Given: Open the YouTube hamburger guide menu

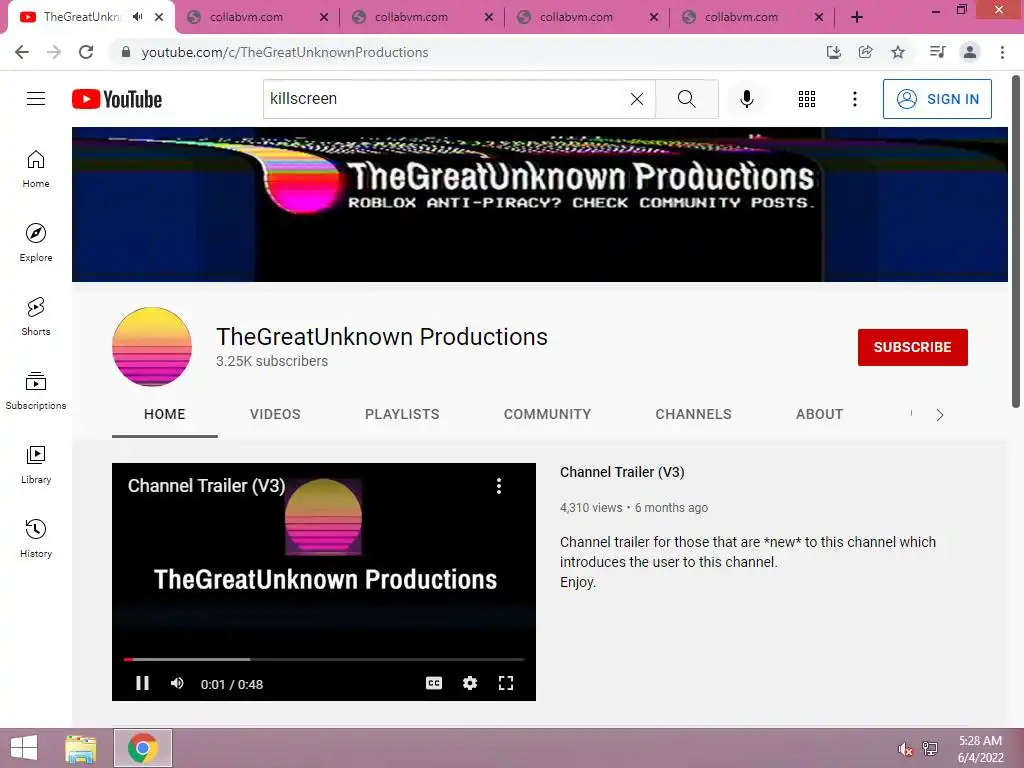Looking at the screenshot, I should pyautogui.click(x=36, y=99).
